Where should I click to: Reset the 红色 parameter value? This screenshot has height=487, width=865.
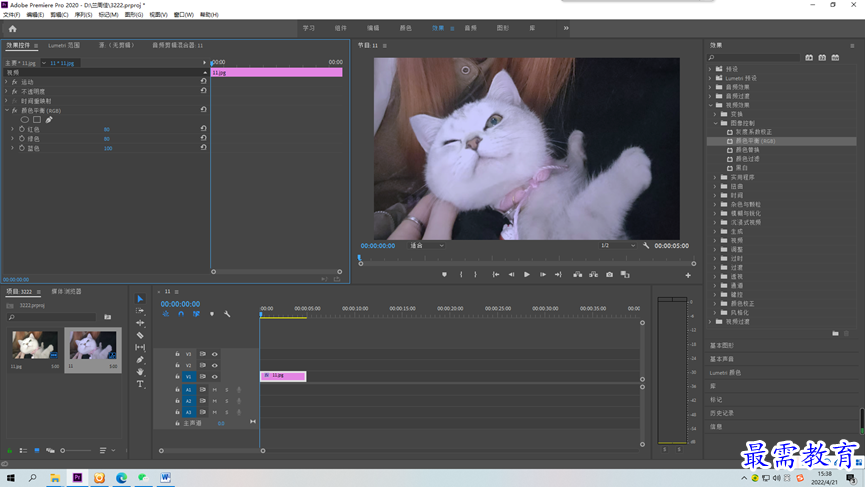click(204, 129)
